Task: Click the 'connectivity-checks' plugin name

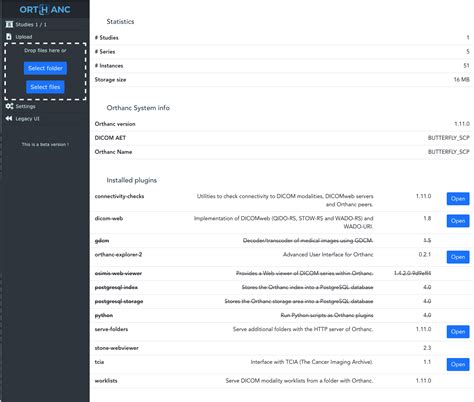Action: pos(119,196)
